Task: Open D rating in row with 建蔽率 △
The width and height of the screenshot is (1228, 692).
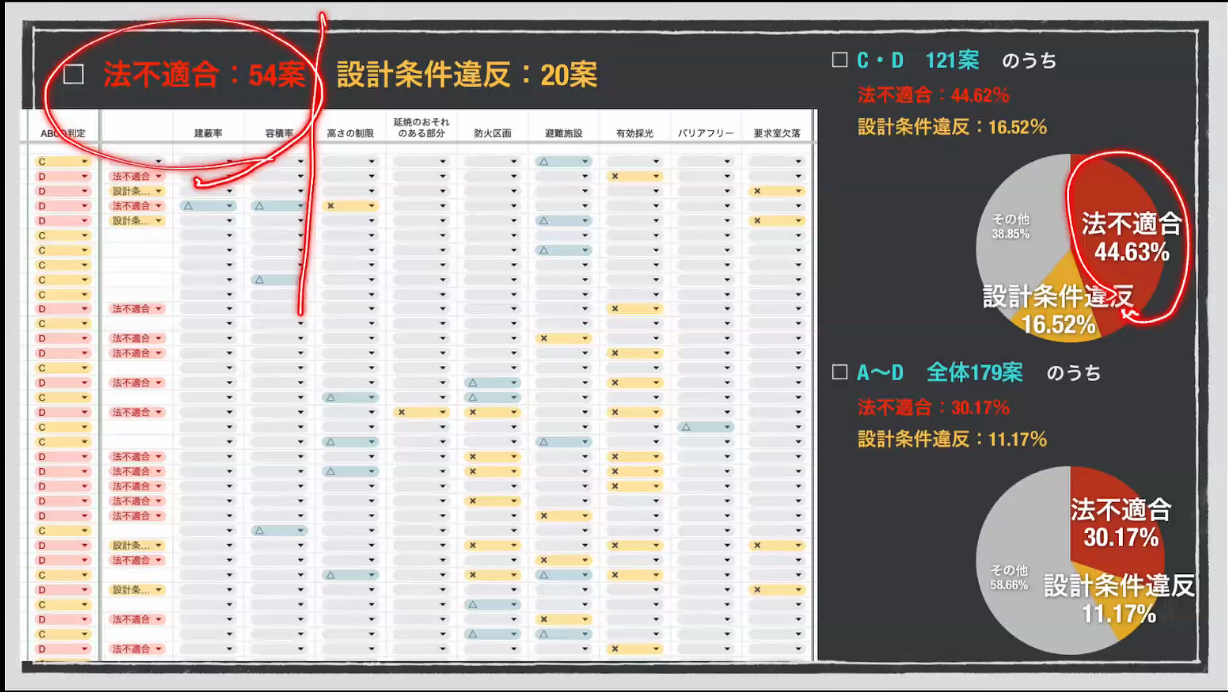Action: coord(63,205)
